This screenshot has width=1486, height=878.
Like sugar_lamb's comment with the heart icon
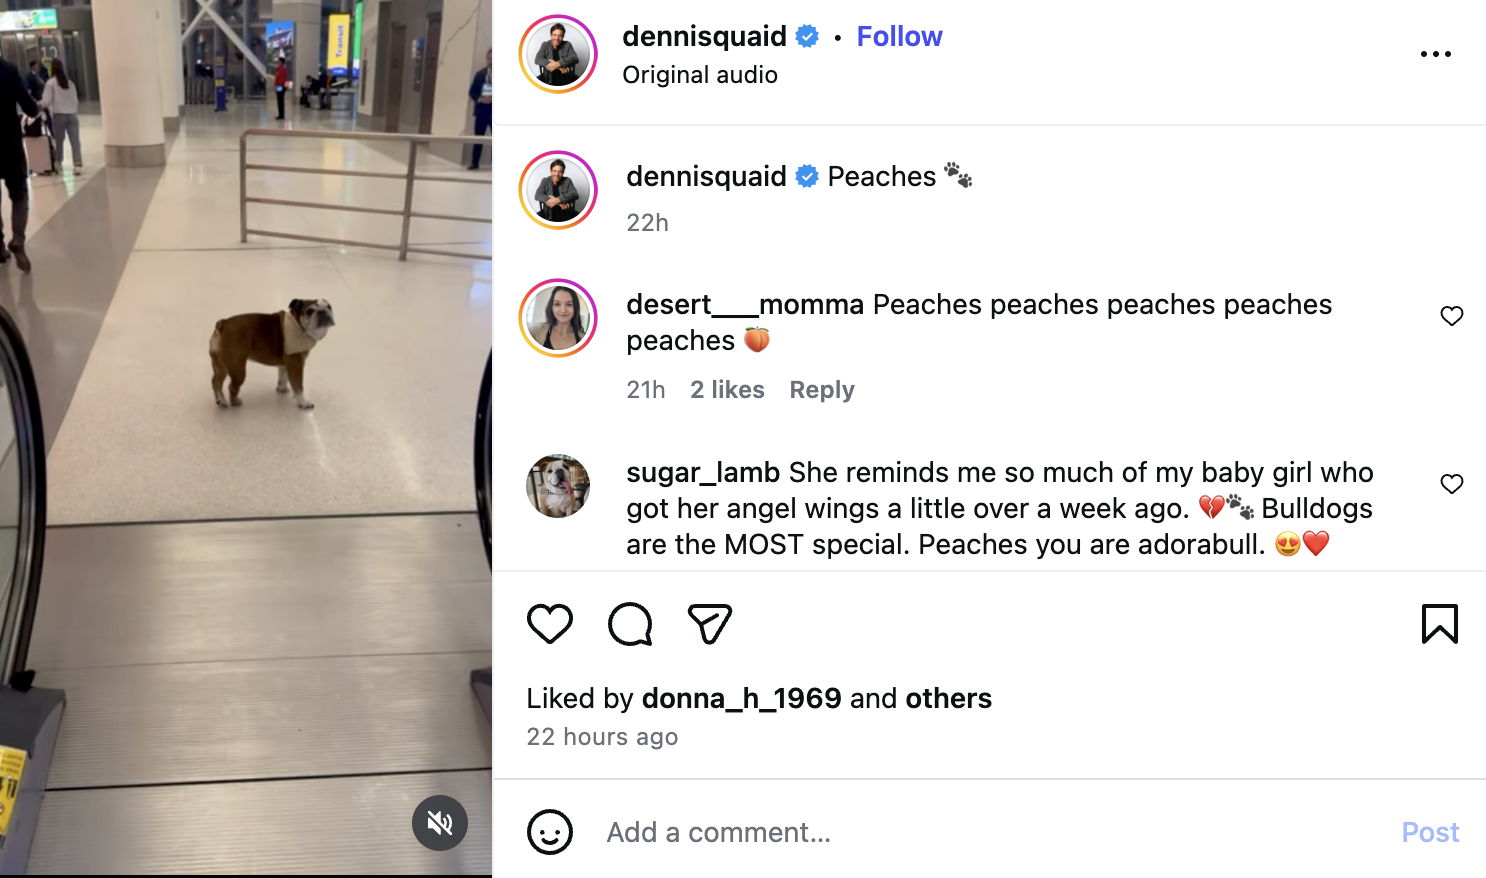pyautogui.click(x=1452, y=483)
